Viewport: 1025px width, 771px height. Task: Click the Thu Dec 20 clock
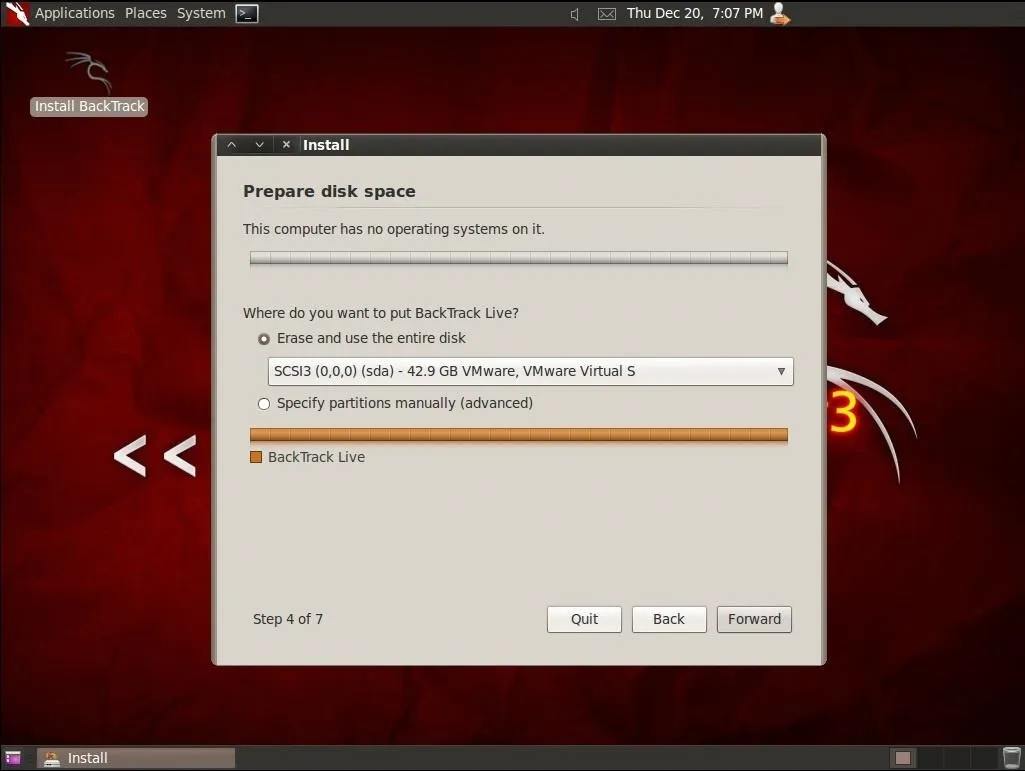[695, 13]
